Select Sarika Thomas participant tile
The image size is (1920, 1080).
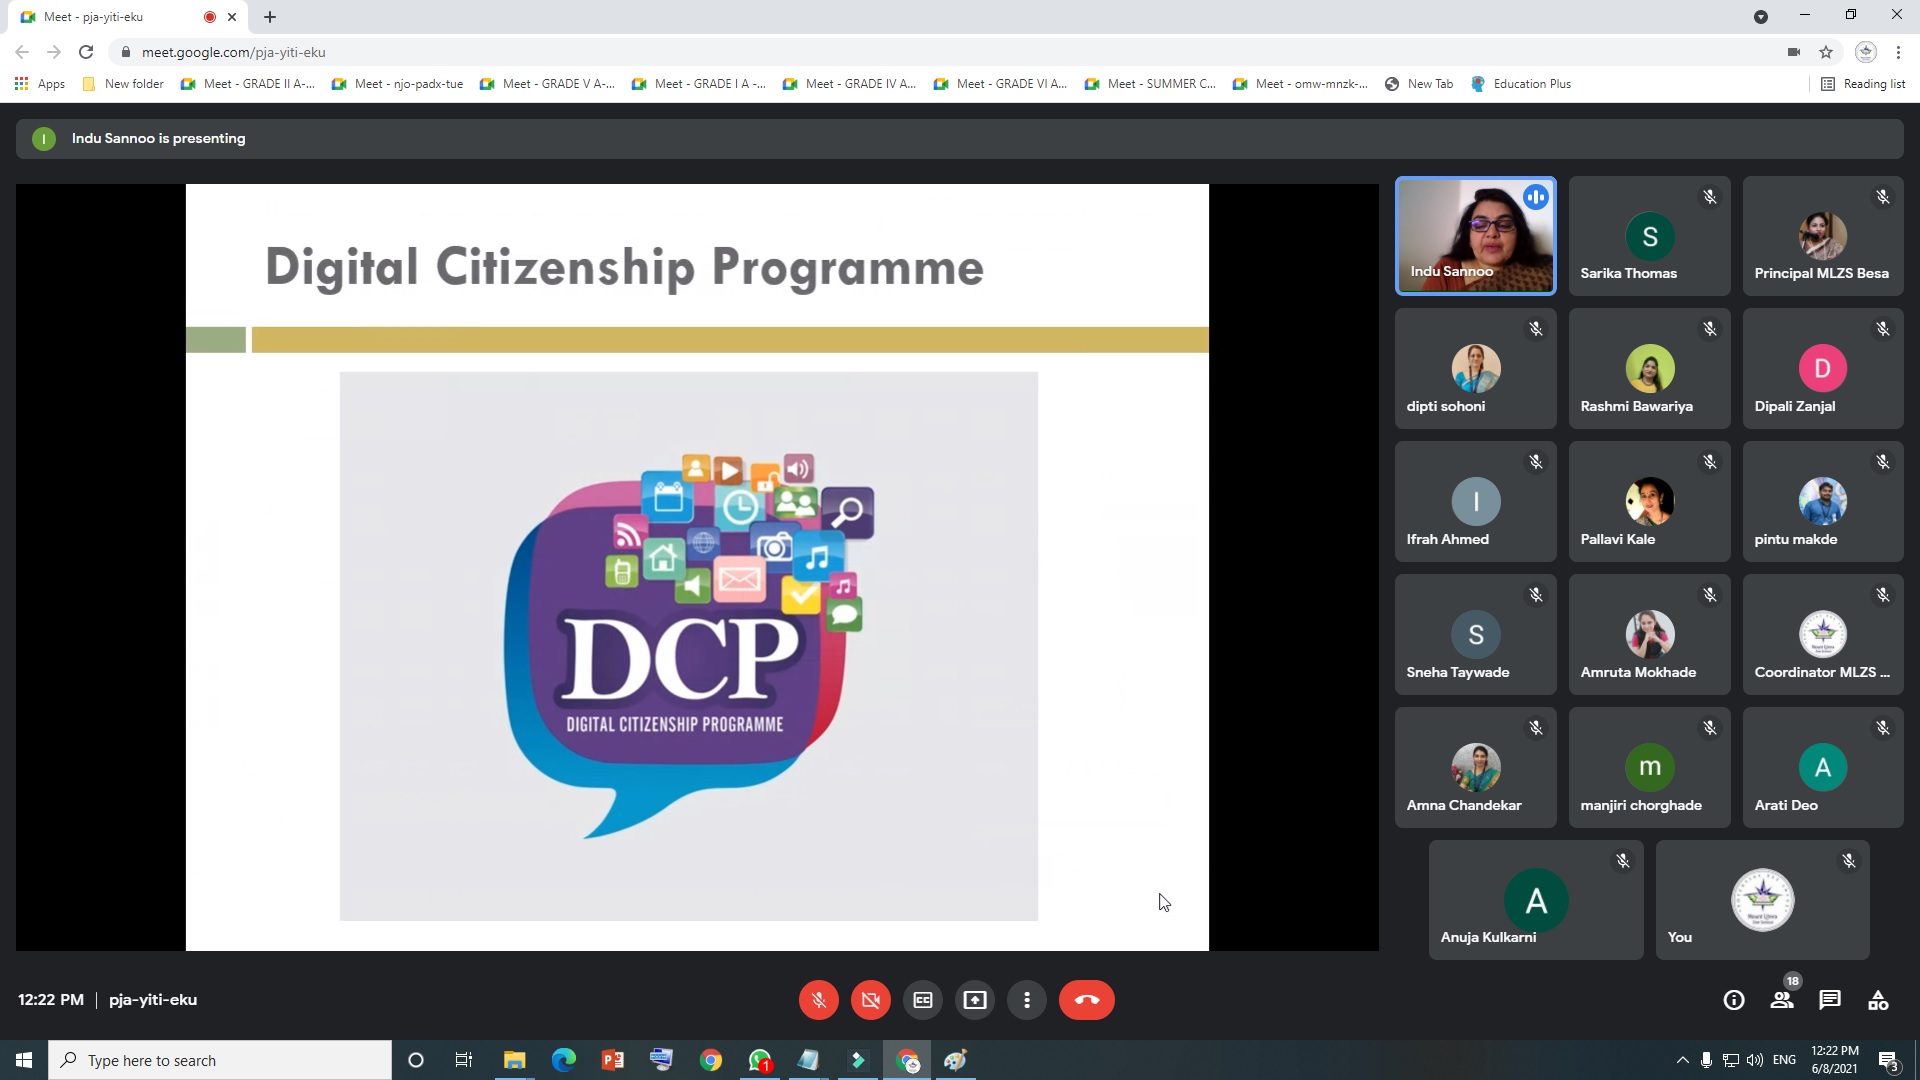[x=1649, y=236]
